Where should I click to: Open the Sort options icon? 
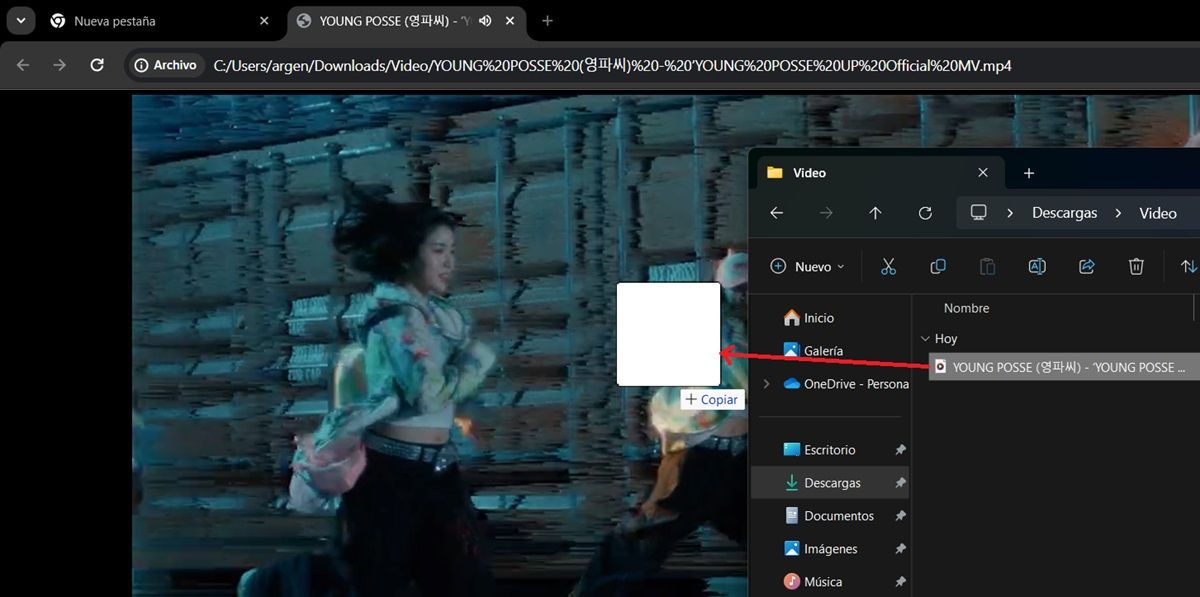click(1188, 267)
